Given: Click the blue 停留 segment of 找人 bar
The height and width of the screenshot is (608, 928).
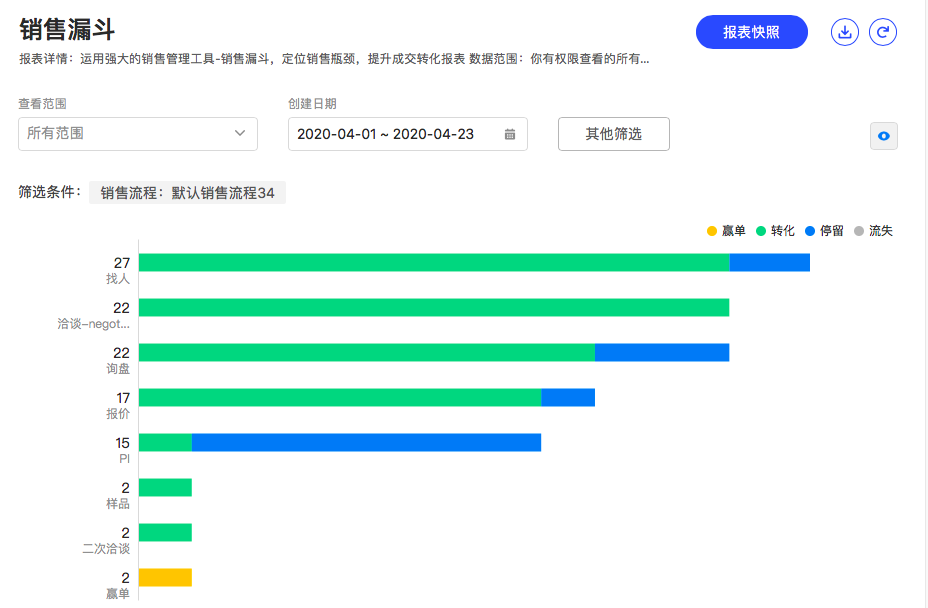Looking at the screenshot, I should point(769,262).
